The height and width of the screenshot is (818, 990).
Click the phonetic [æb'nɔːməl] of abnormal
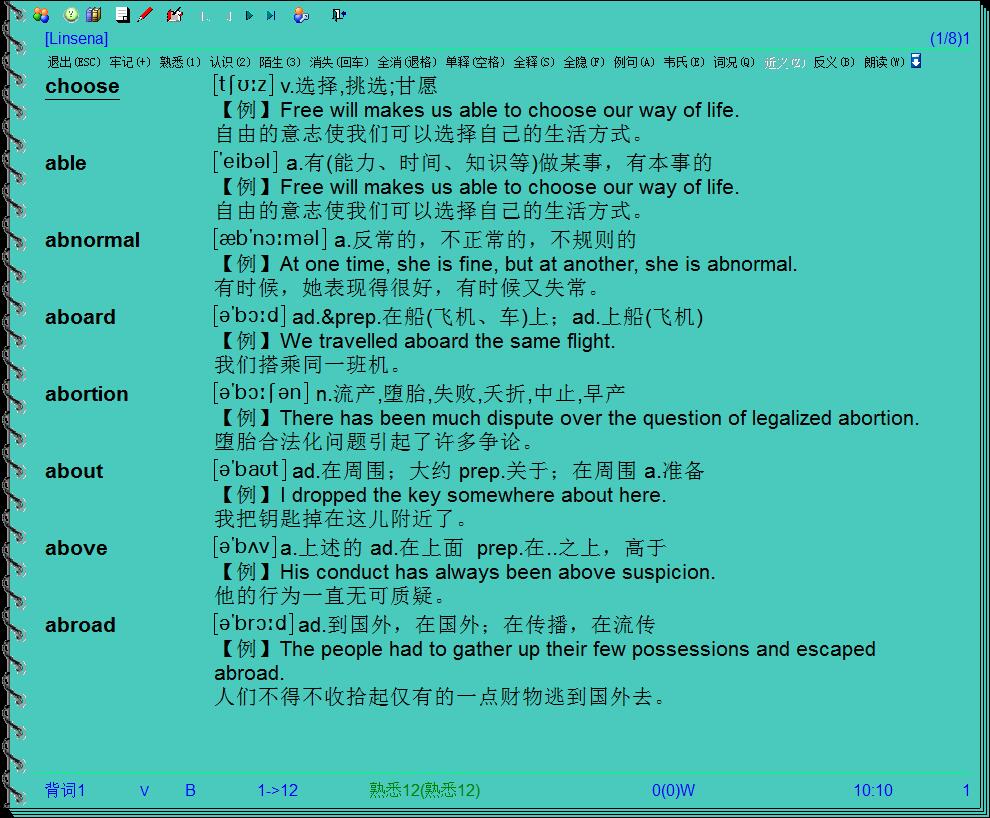[270, 239]
